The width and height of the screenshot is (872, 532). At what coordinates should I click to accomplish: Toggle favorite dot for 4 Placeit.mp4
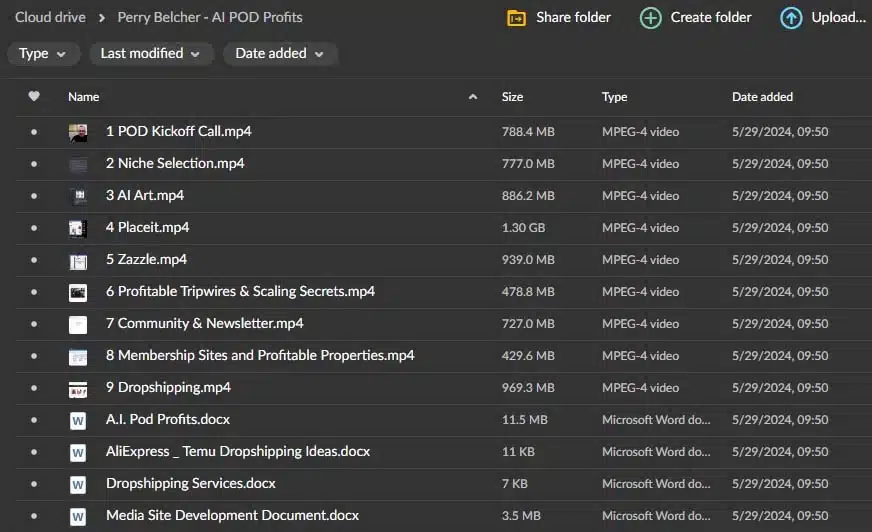pyautogui.click(x=34, y=228)
